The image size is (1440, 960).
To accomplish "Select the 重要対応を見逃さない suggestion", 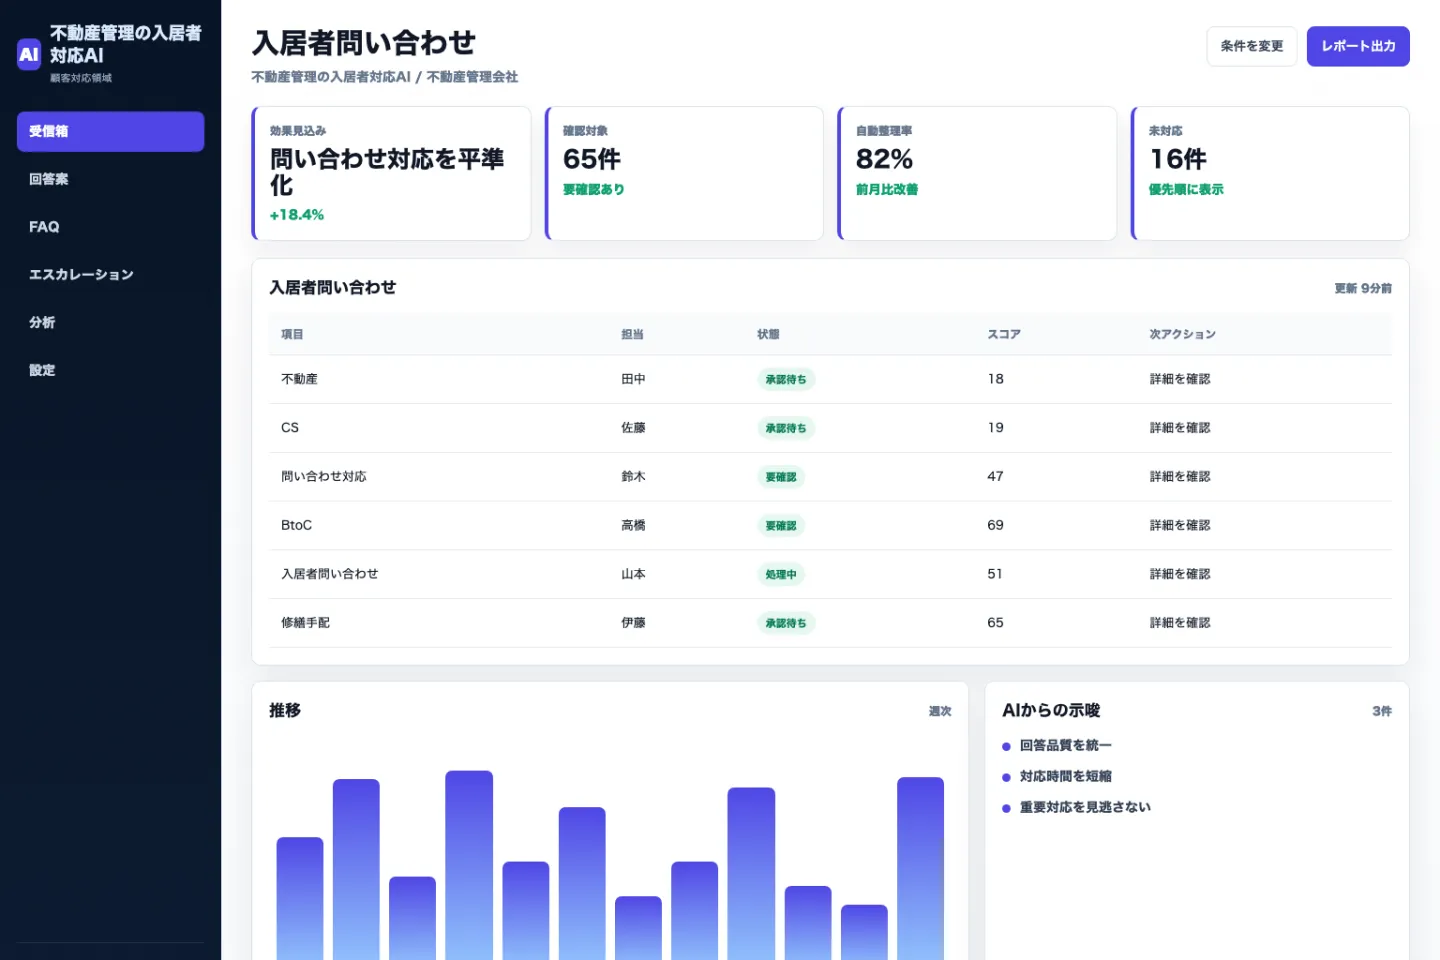I will [x=1085, y=808].
